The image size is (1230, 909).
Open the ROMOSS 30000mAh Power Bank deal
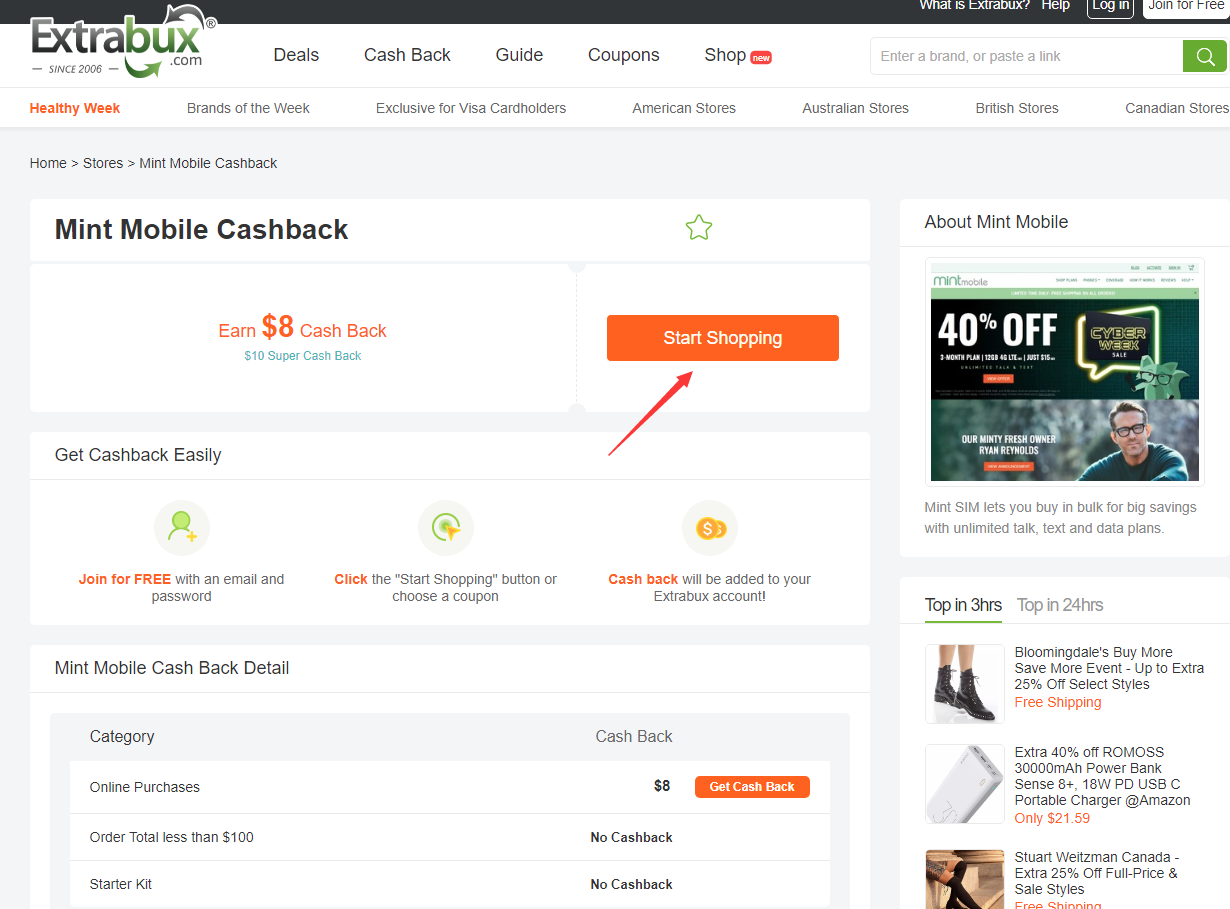tap(1102, 776)
